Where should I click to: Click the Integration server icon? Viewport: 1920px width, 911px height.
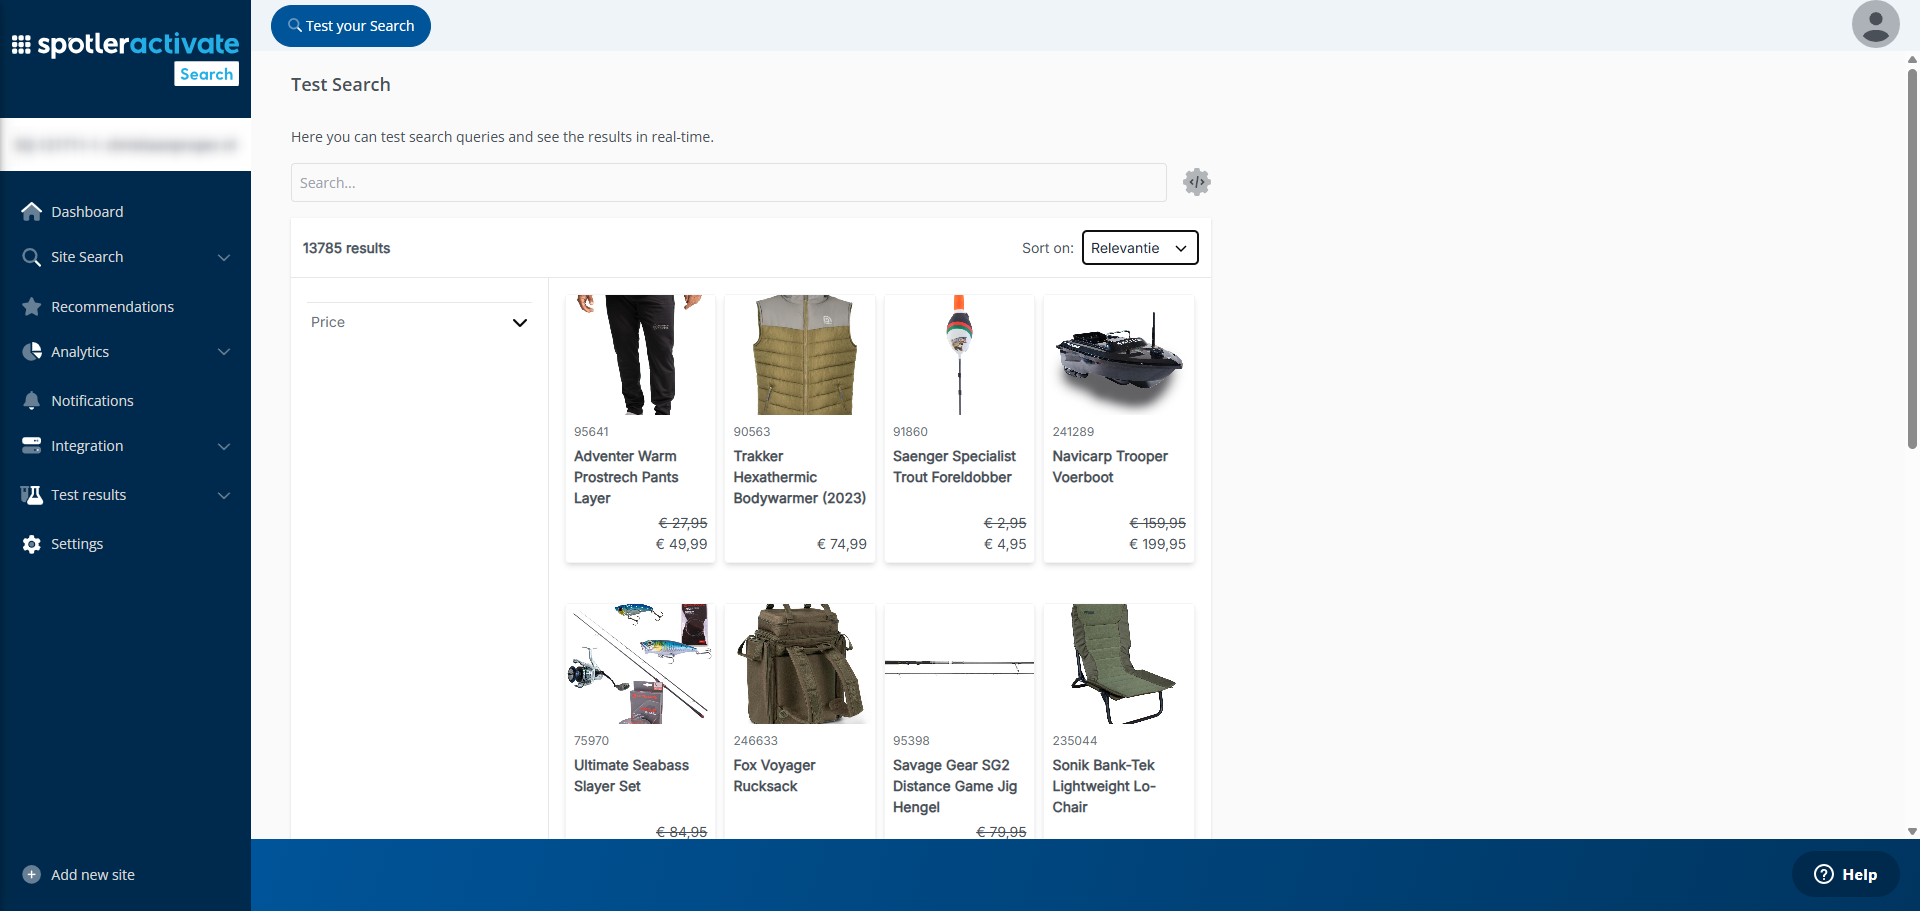(32, 446)
